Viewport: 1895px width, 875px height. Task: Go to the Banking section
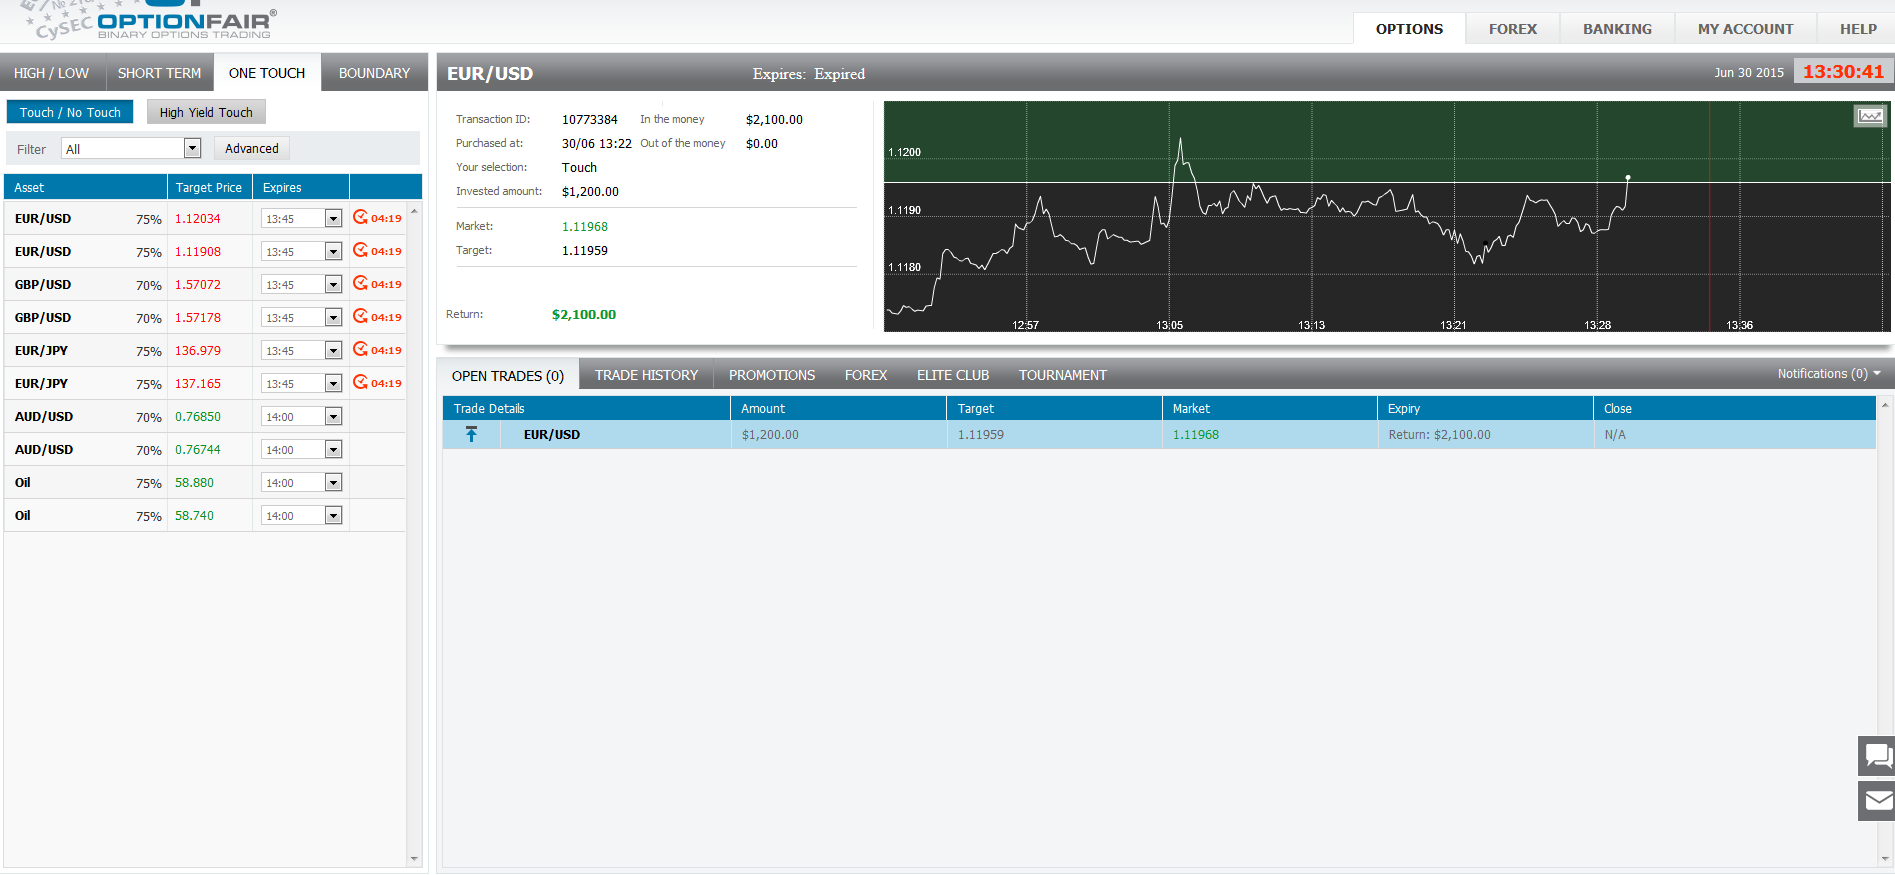click(x=1617, y=29)
